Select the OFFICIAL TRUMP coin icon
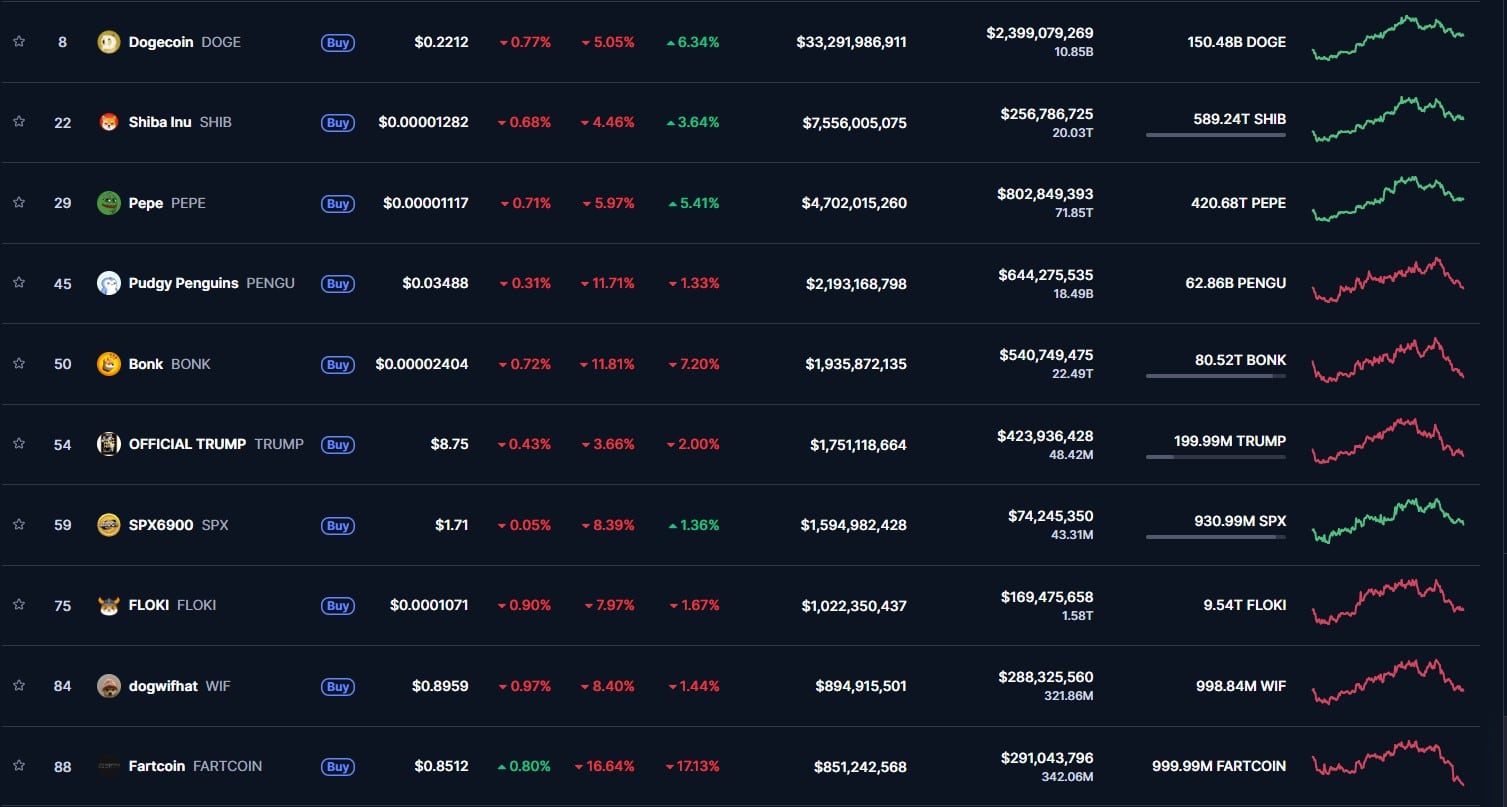Image resolution: width=1507 pixels, height=807 pixels. (x=109, y=444)
